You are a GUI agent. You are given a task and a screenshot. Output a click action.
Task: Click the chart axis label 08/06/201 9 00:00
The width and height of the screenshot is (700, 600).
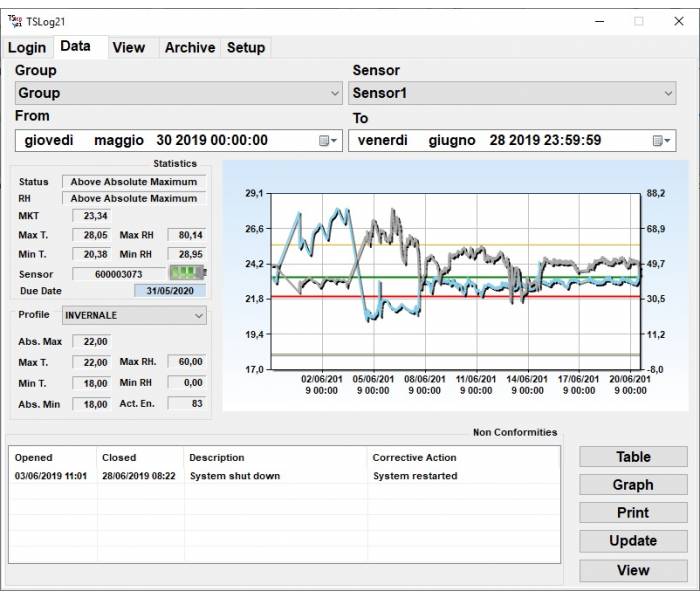click(425, 385)
